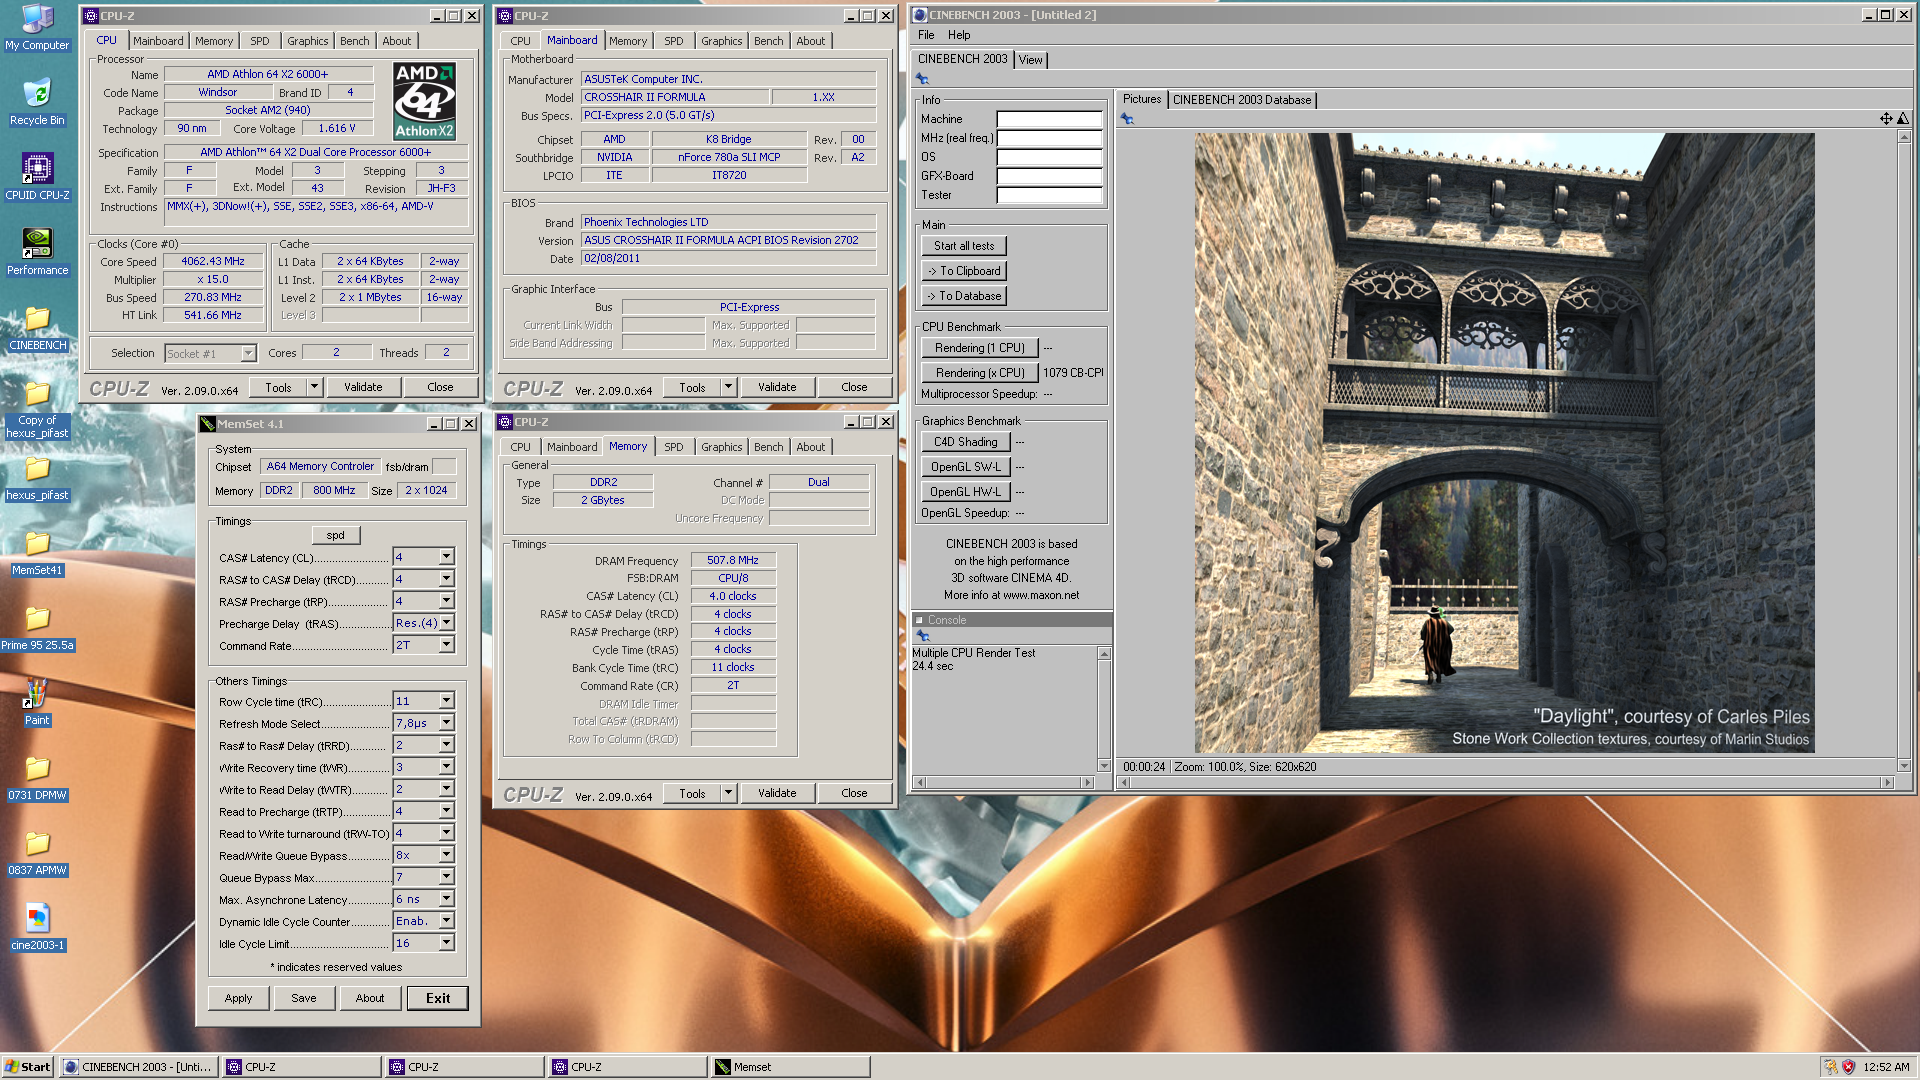Click the Machine input field

[x=1050, y=119]
